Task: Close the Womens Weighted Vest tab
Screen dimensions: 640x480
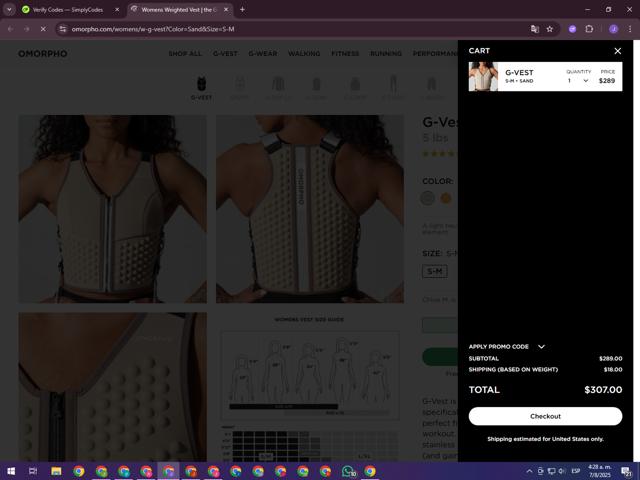Action: tap(226, 9)
